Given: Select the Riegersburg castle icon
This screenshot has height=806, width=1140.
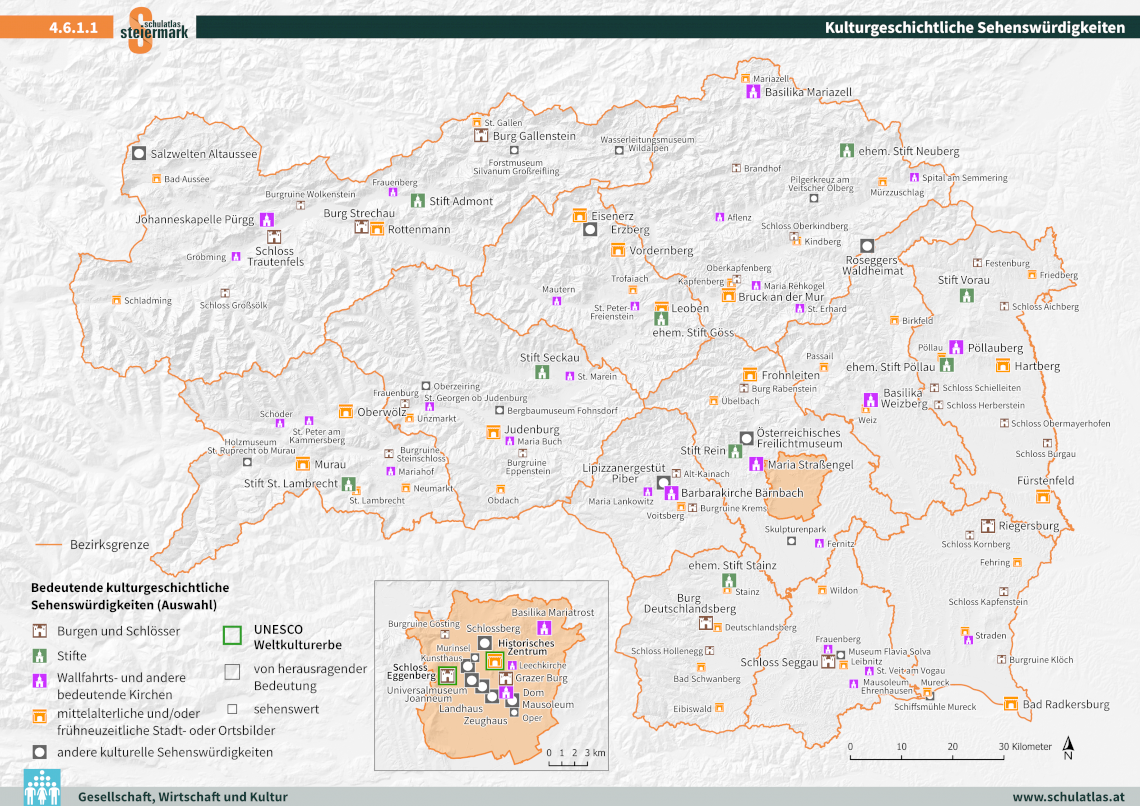Looking at the screenshot, I should [988, 526].
